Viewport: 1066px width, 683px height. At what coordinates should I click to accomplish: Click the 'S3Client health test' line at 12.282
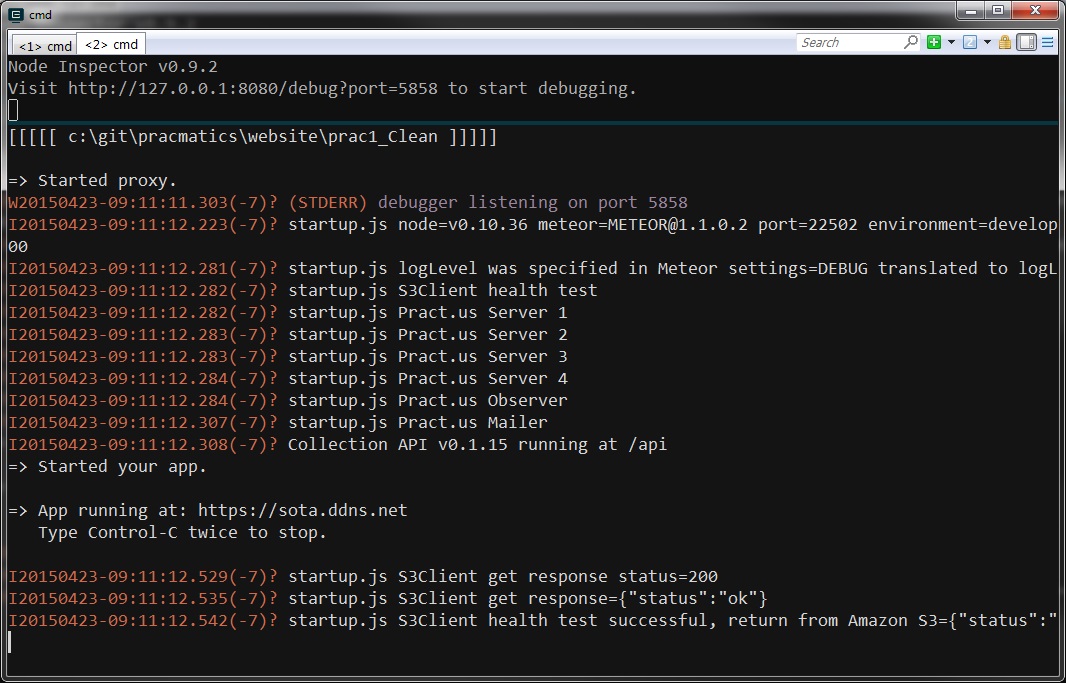click(303, 290)
